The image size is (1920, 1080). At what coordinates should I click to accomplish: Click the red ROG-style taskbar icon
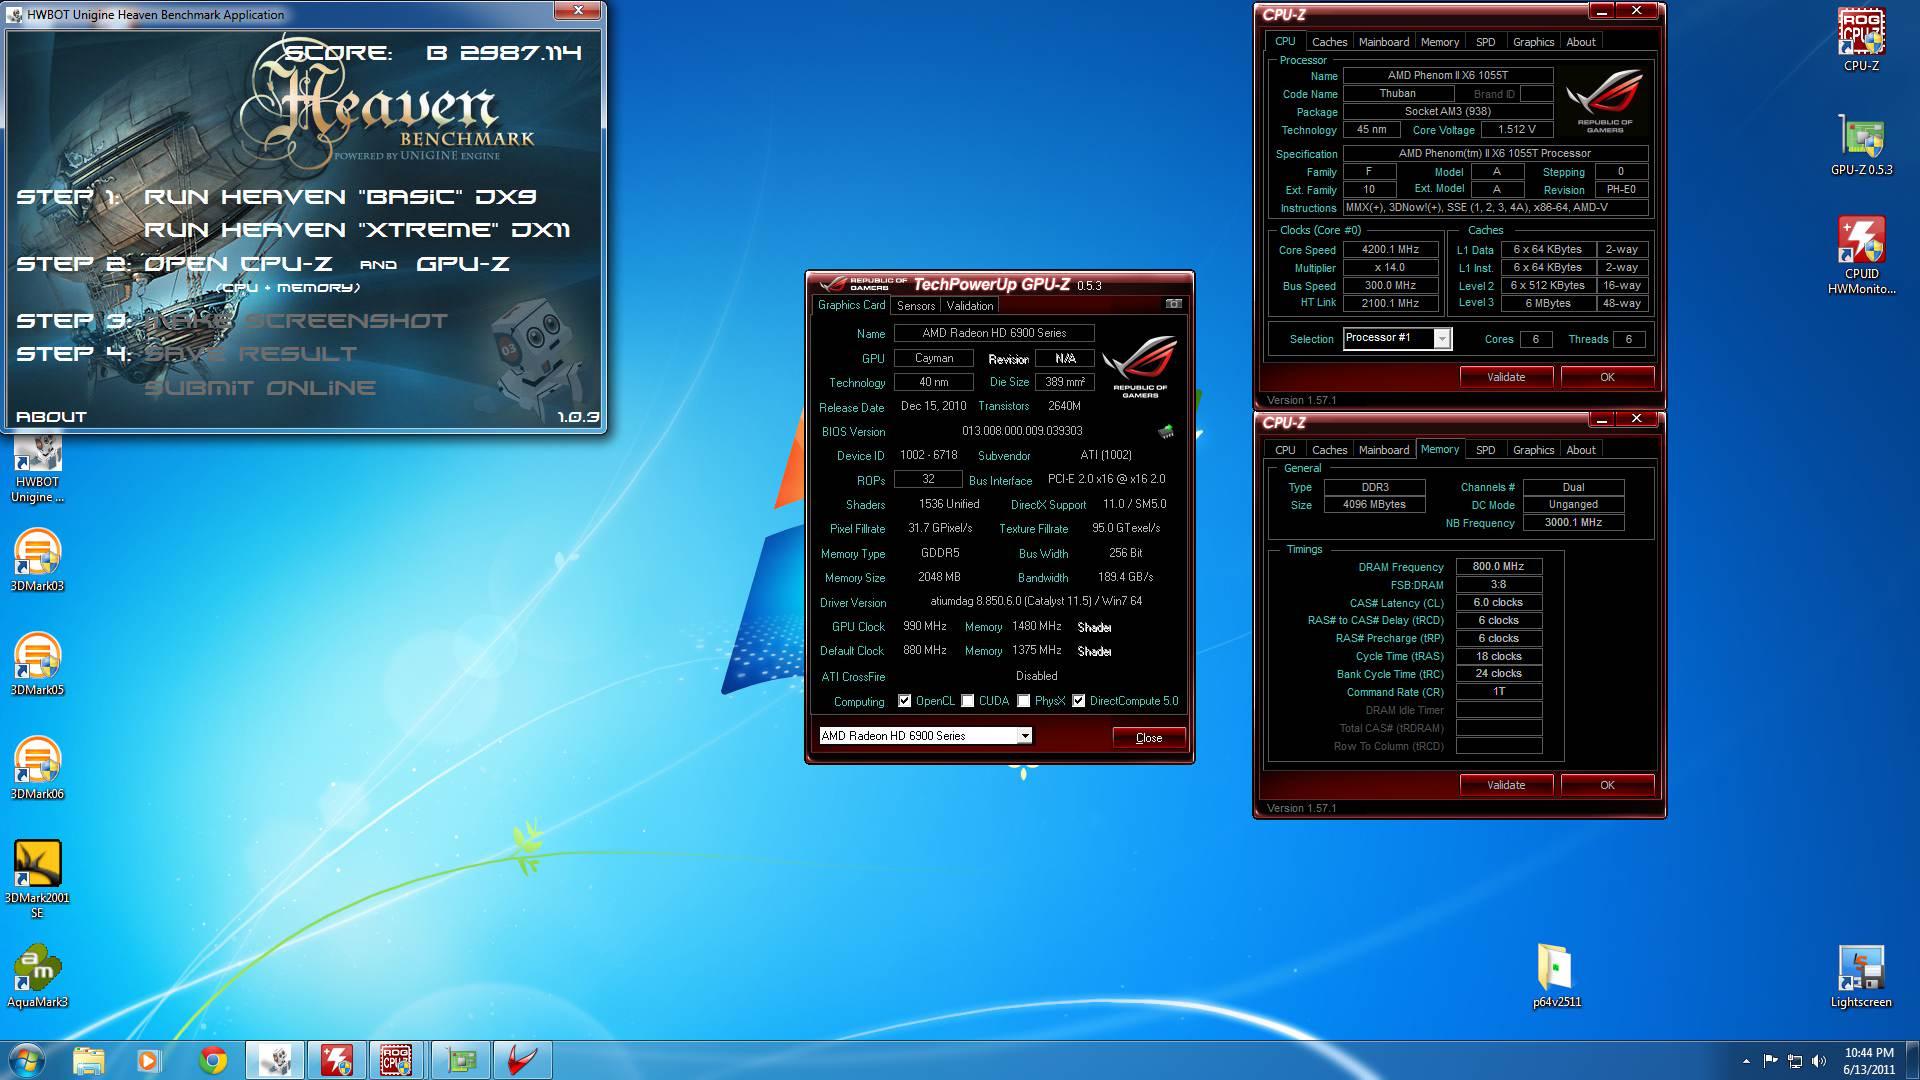pyautogui.click(x=522, y=1060)
